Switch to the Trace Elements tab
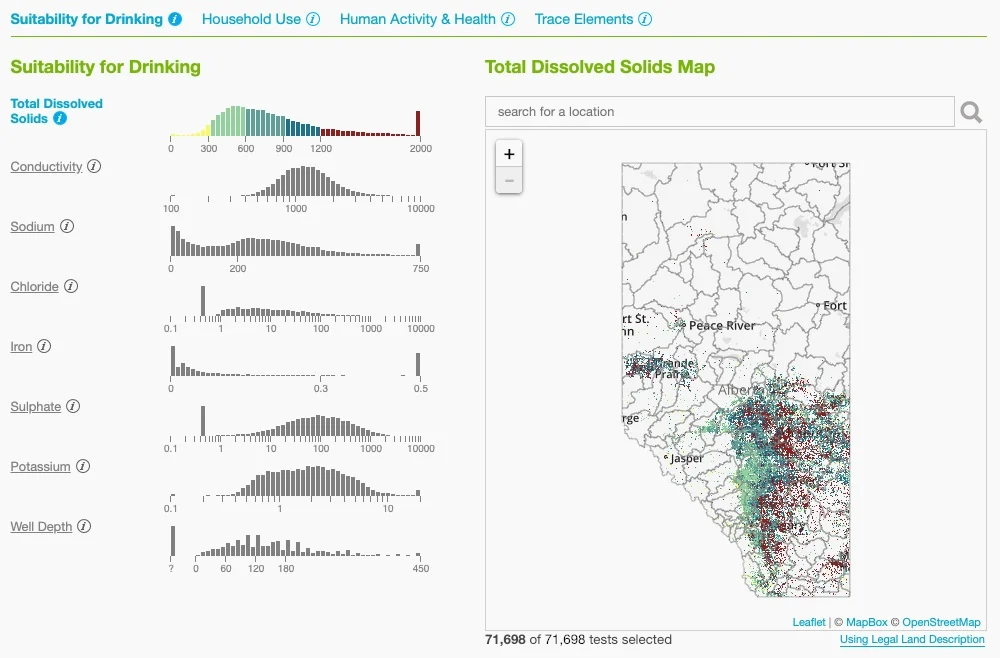This screenshot has height=658, width=1000. click(585, 19)
